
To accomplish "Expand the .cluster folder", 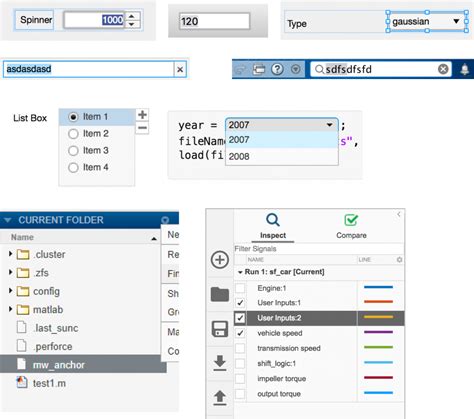I will [x=10, y=254].
